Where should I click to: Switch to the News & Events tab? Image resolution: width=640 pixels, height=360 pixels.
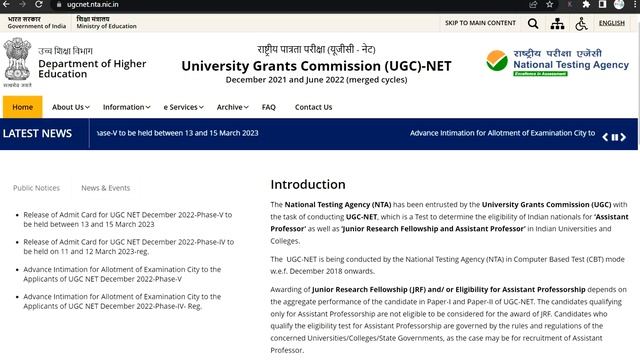coord(105,188)
